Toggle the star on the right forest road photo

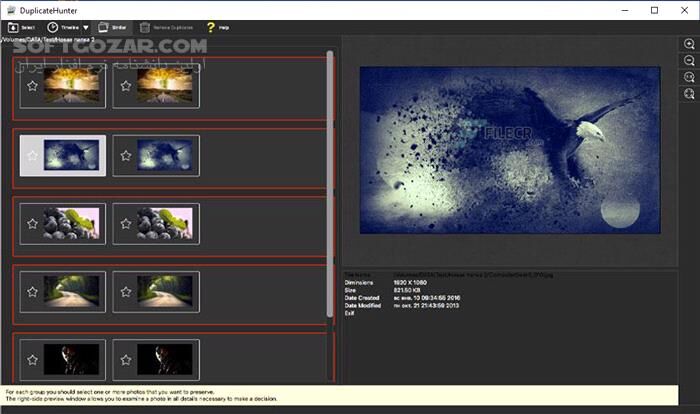tap(125, 292)
